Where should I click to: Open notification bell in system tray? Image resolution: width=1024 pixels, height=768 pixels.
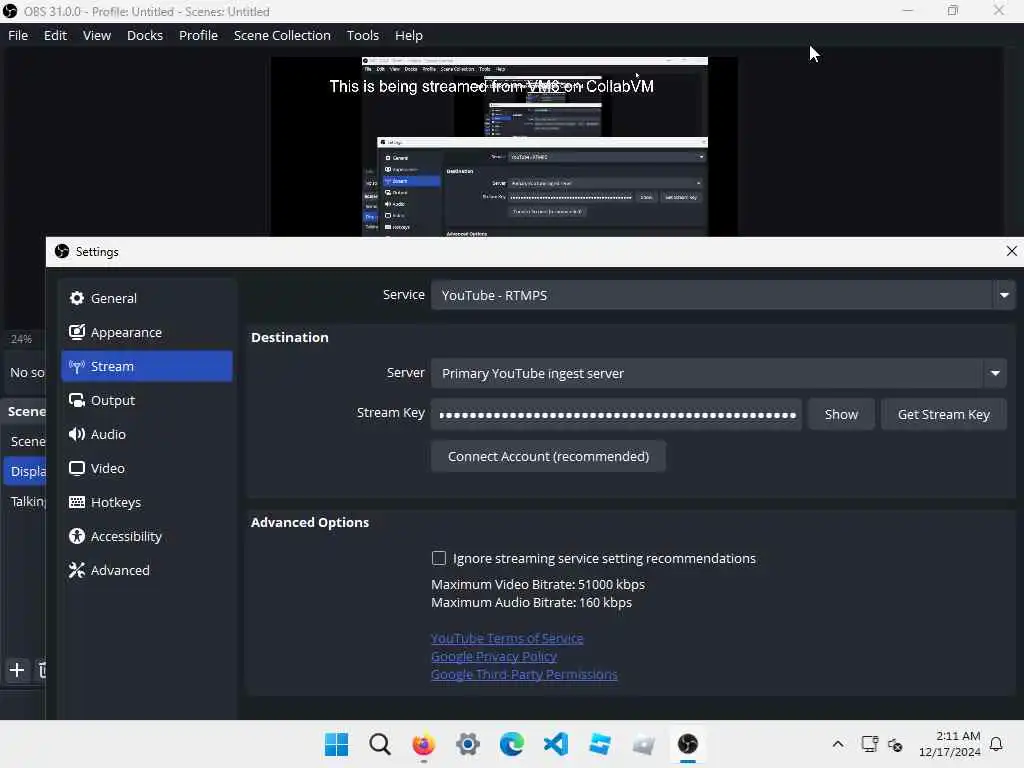996,744
